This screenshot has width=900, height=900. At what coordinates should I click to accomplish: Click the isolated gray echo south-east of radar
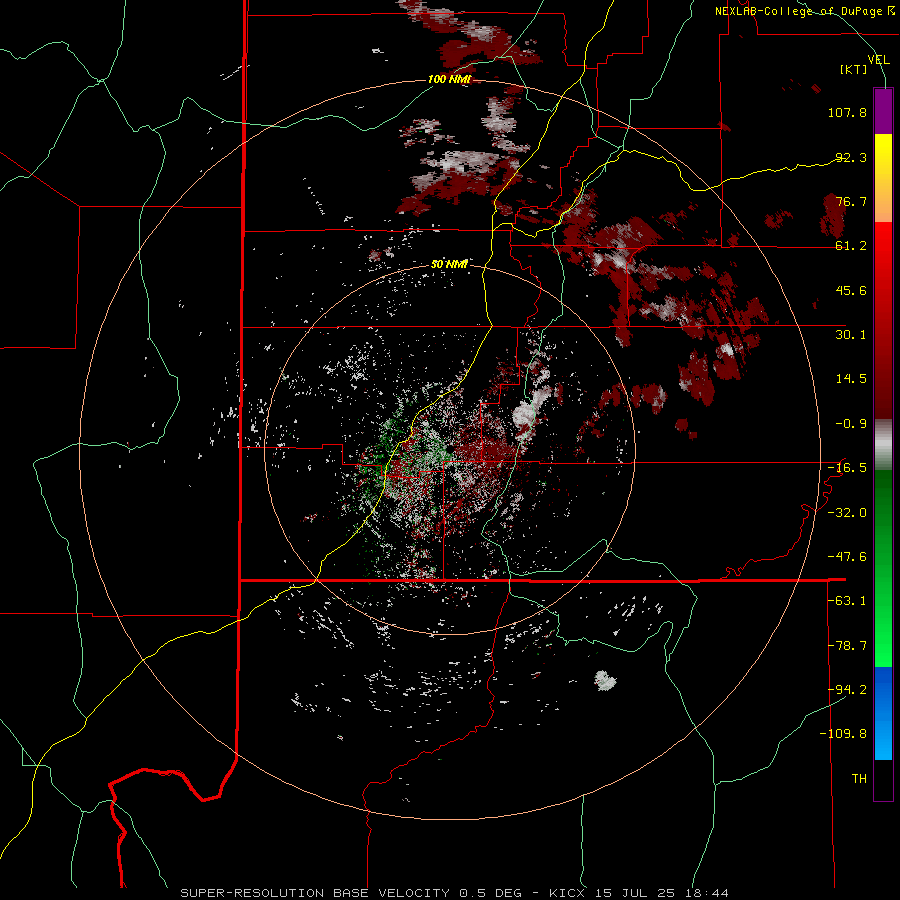[605, 680]
